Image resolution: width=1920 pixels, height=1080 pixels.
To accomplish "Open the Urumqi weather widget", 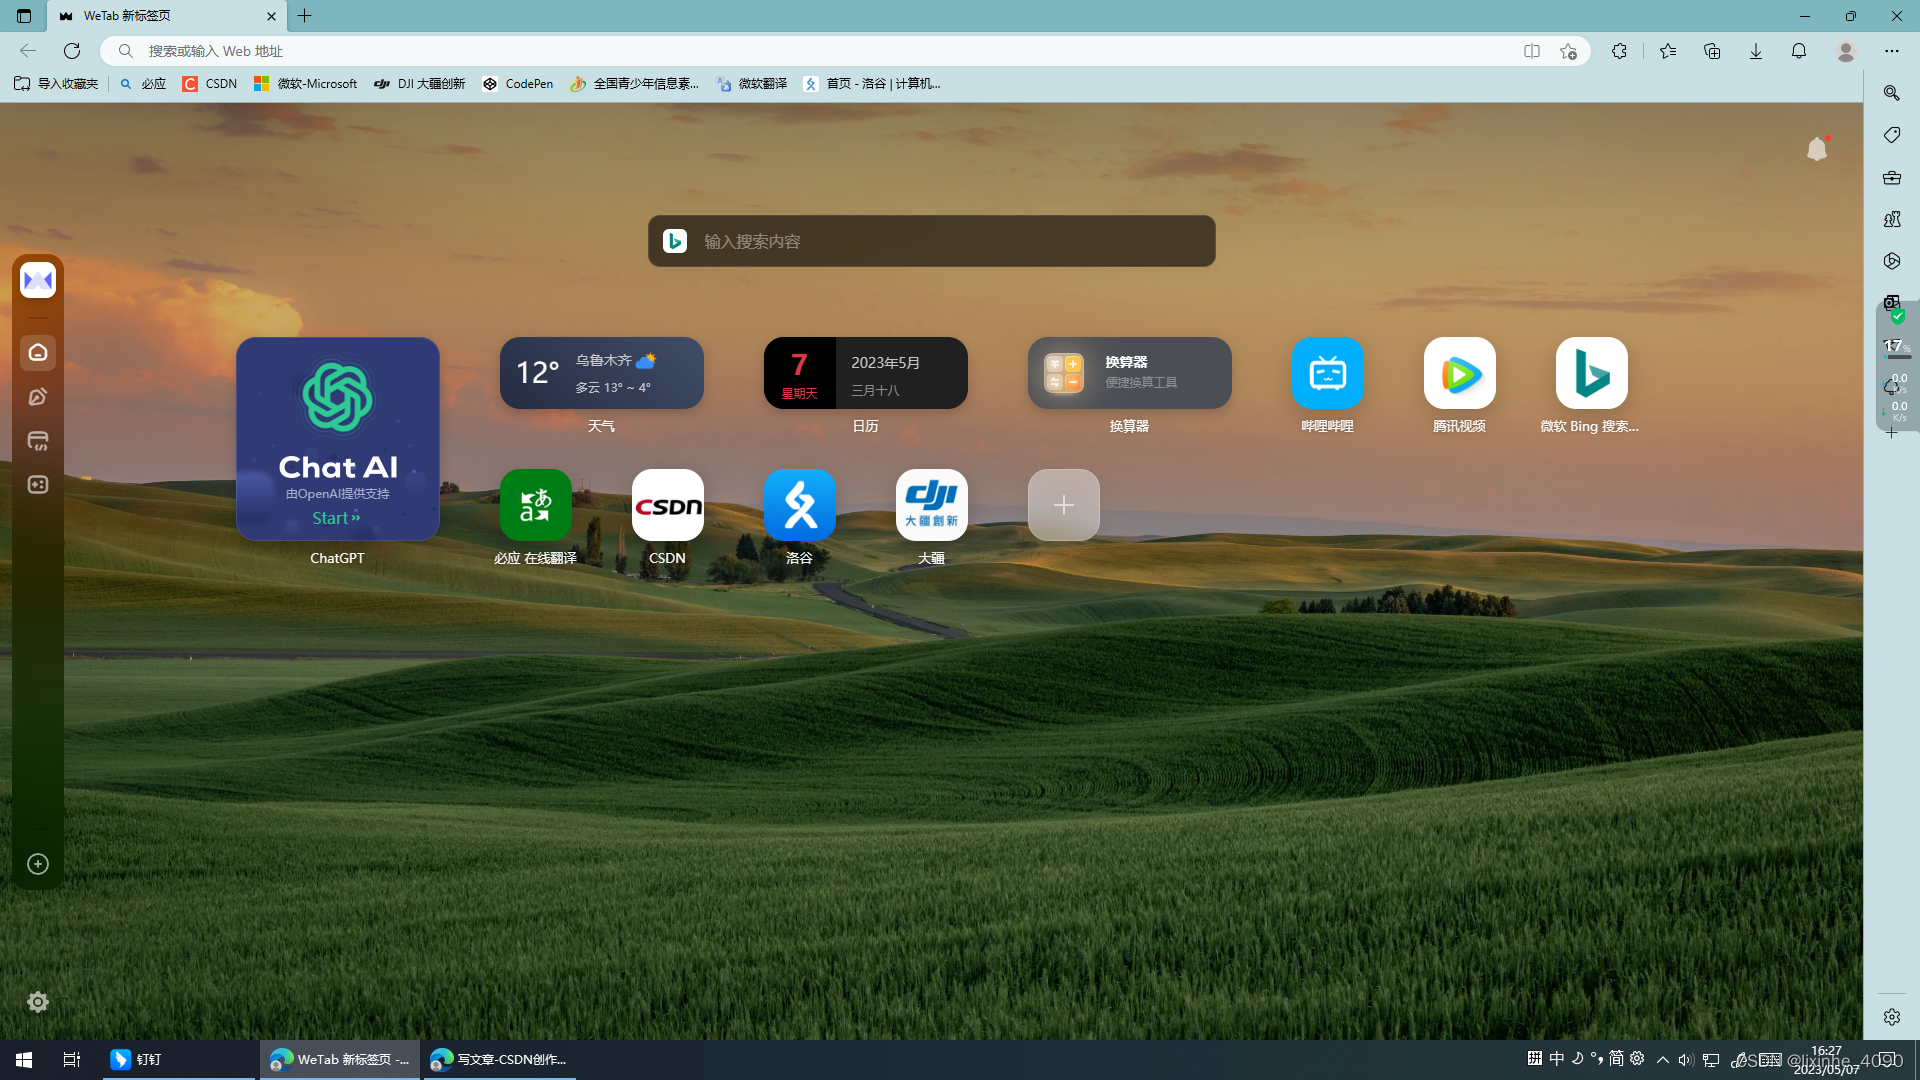I will (602, 373).
